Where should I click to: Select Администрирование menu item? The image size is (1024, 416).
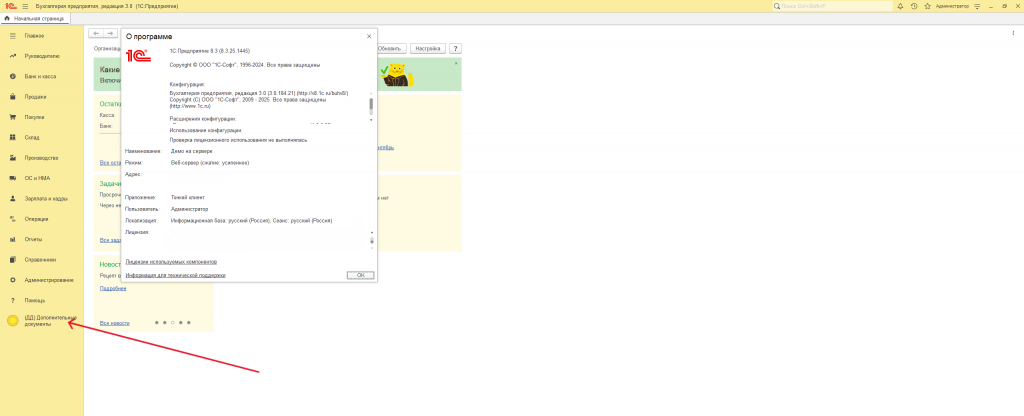coord(49,280)
